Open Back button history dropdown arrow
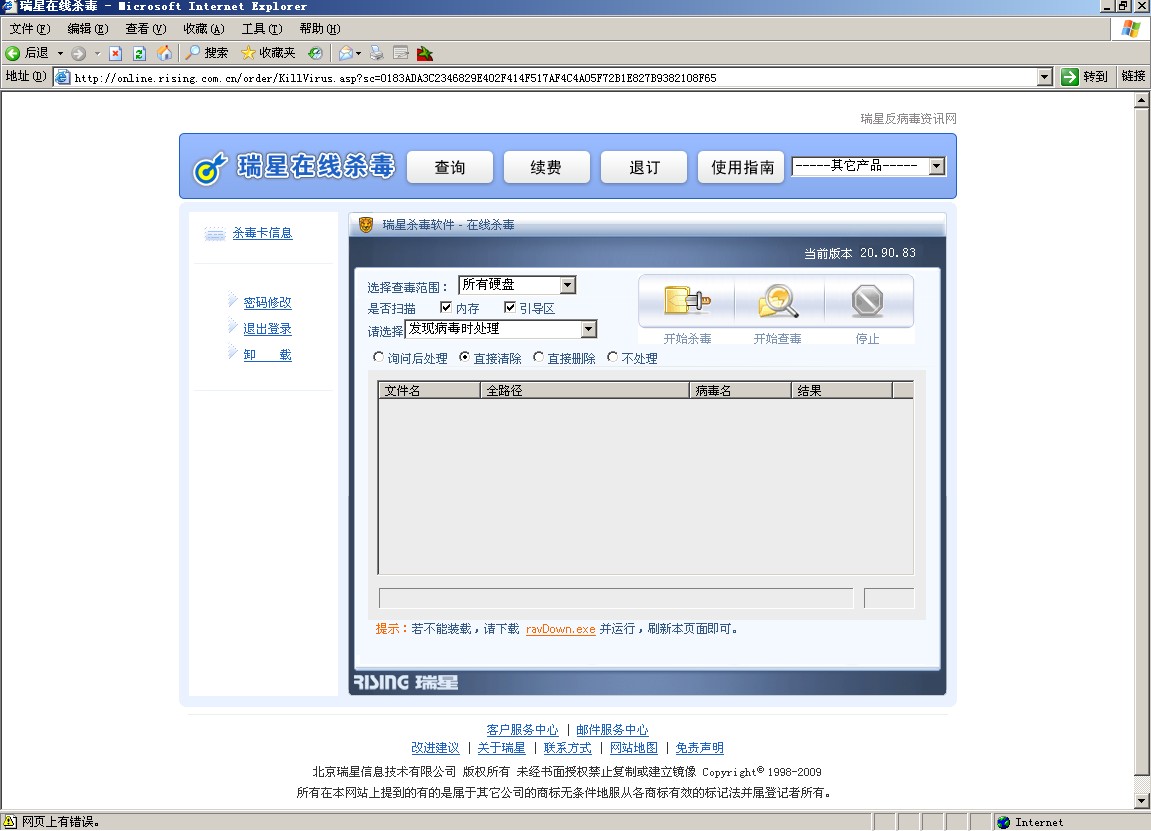1151x831 pixels. [60, 53]
